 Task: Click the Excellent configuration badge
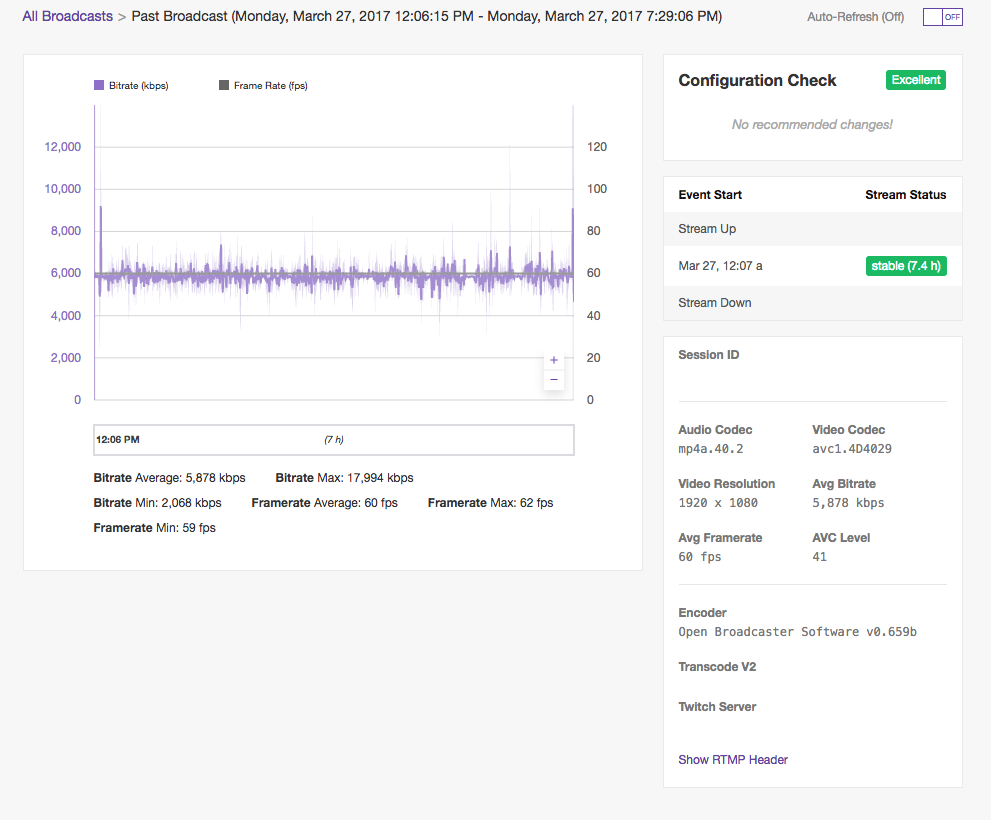(x=915, y=80)
